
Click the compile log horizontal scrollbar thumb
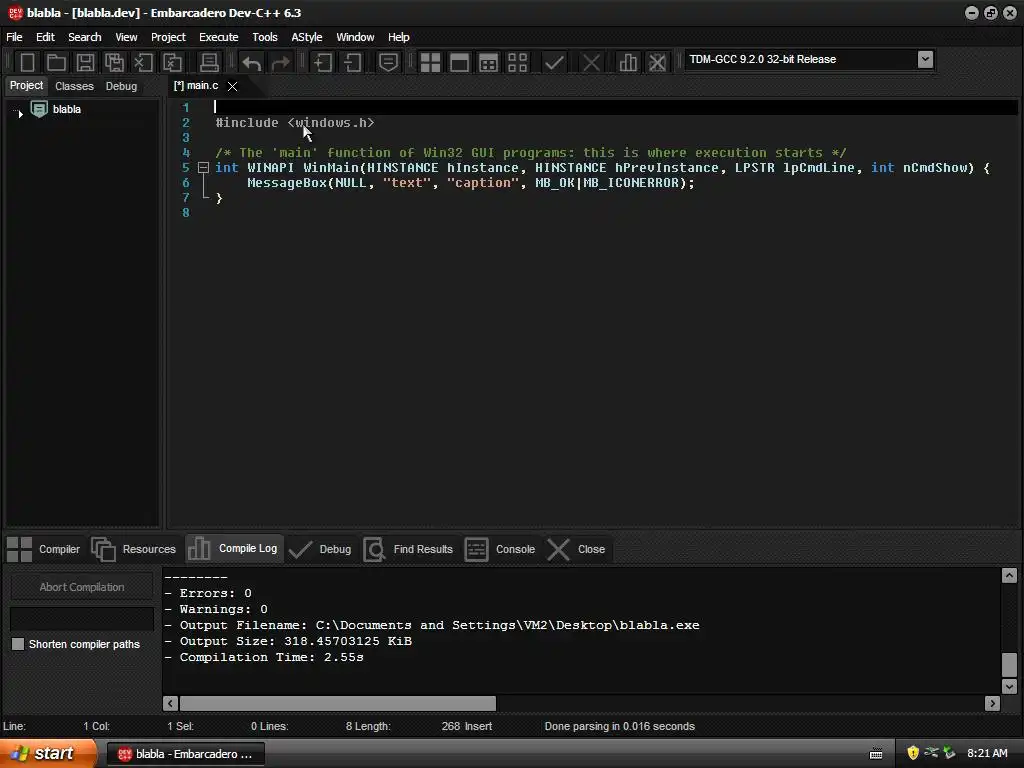click(338, 703)
